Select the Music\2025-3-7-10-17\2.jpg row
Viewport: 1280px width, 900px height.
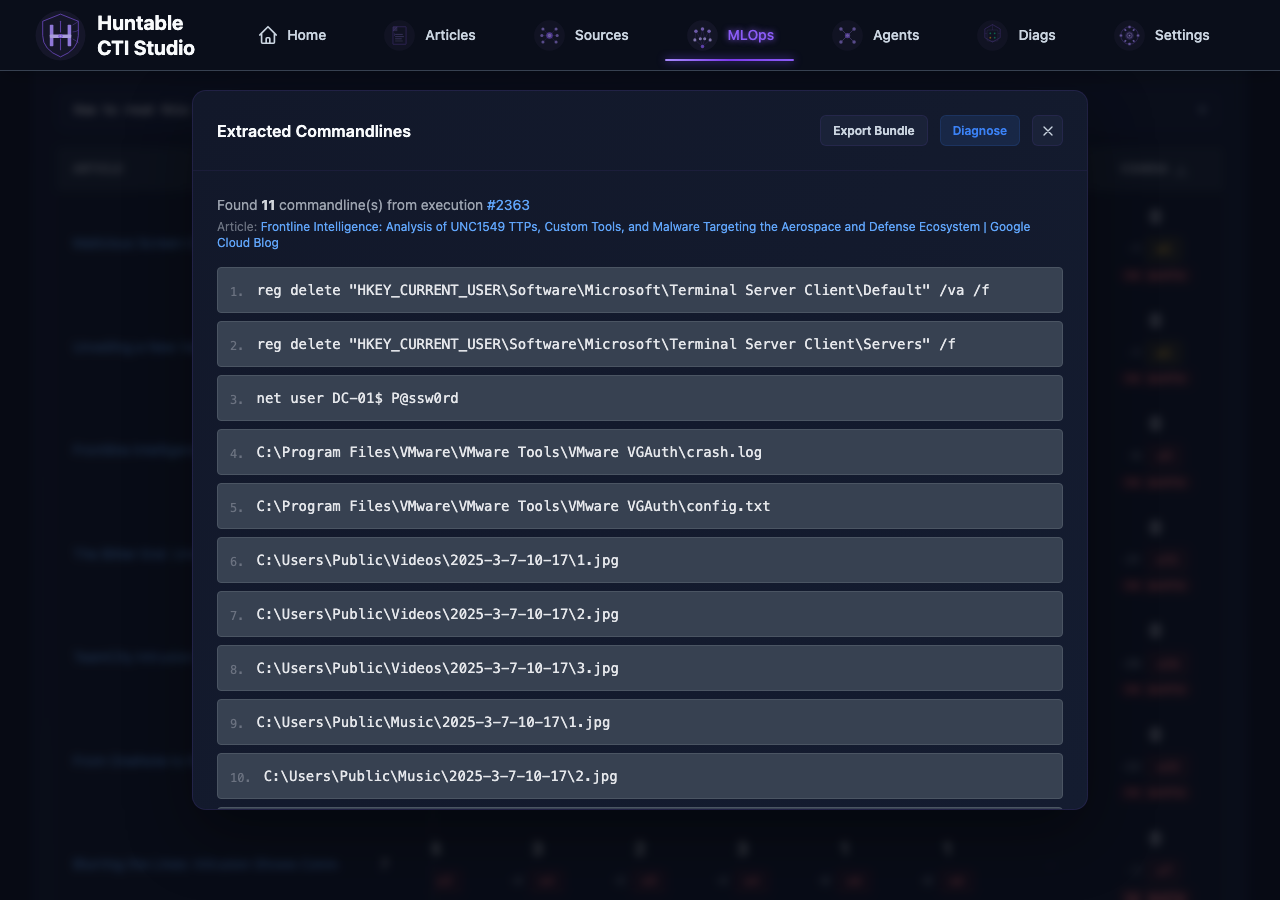[640, 776]
